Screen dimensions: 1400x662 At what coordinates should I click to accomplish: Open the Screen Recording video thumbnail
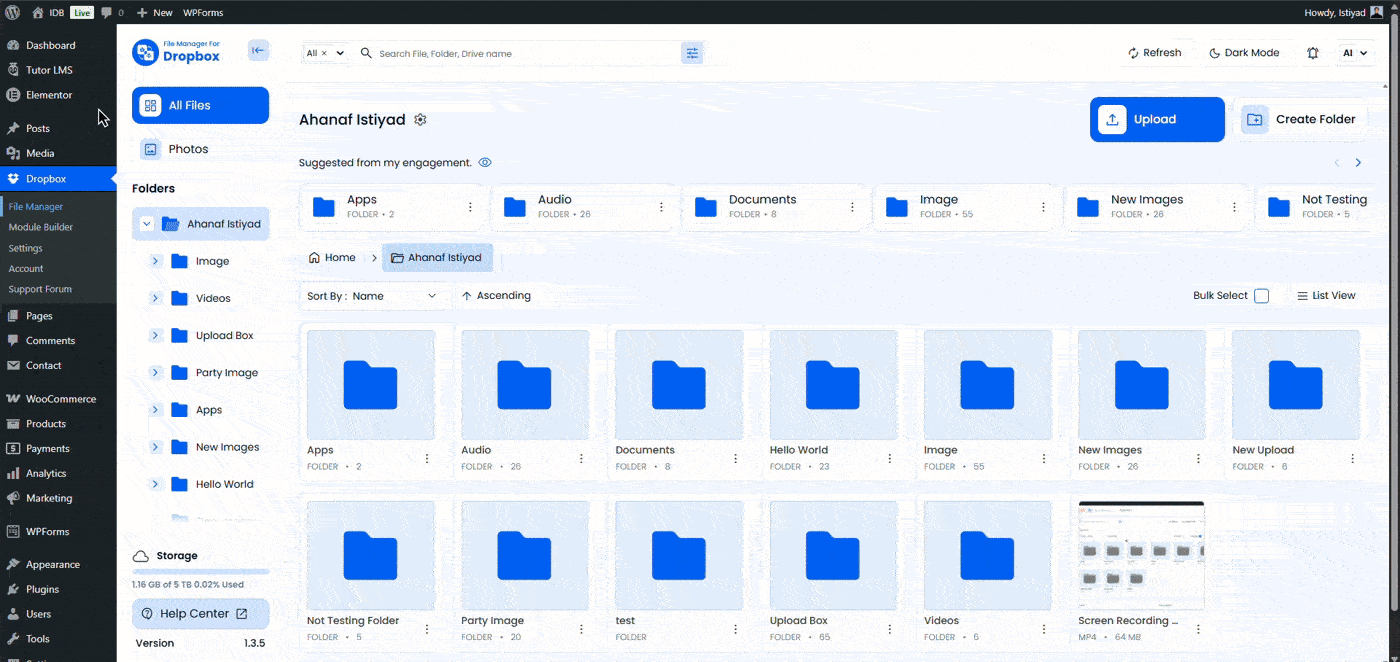[1141, 555]
